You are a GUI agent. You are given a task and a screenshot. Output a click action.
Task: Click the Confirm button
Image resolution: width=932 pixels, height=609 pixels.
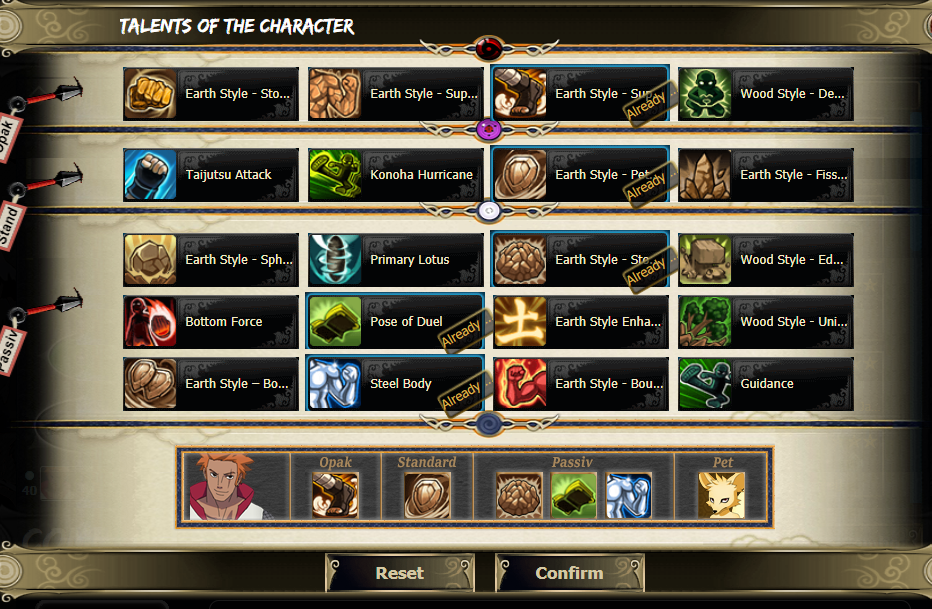pos(569,573)
